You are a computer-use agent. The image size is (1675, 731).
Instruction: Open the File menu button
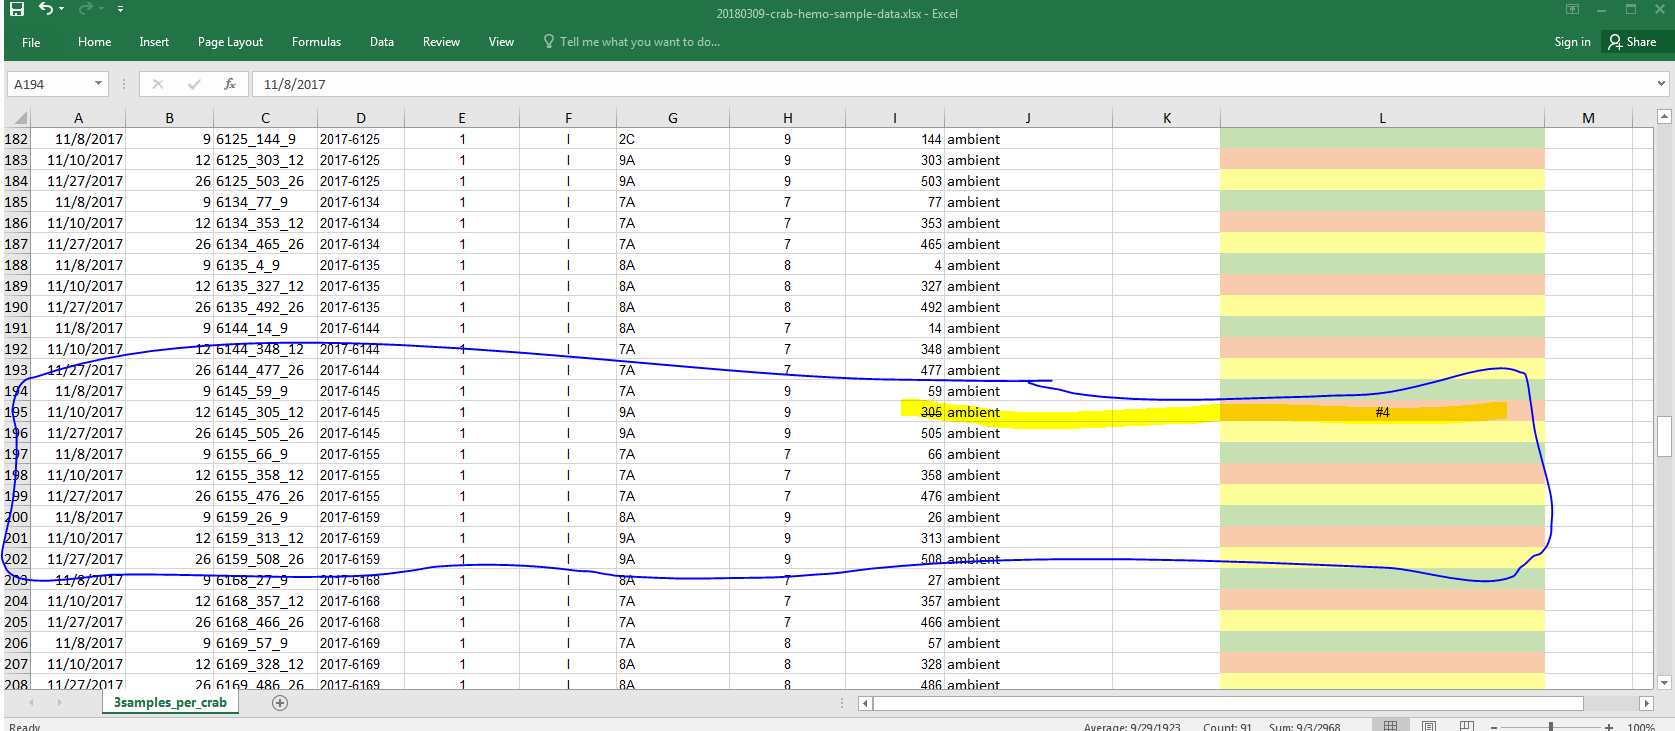(x=31, y=42)
